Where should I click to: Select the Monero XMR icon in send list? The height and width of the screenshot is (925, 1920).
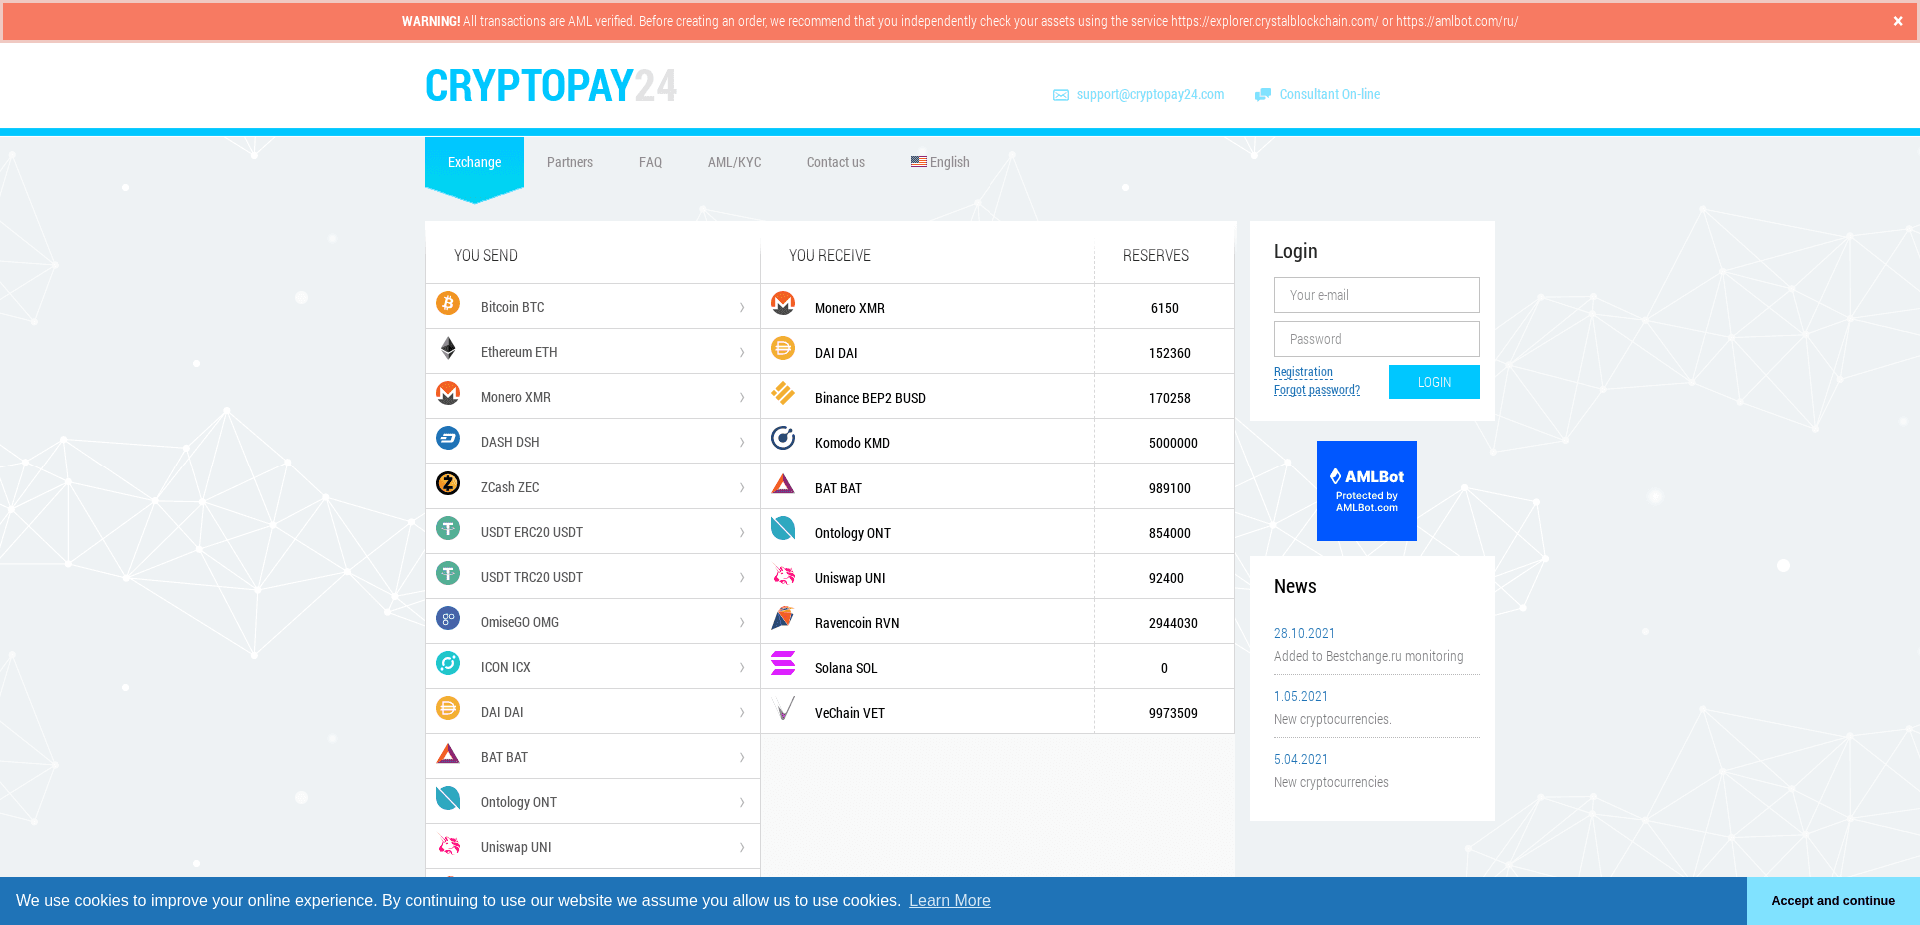pos(448,394)
